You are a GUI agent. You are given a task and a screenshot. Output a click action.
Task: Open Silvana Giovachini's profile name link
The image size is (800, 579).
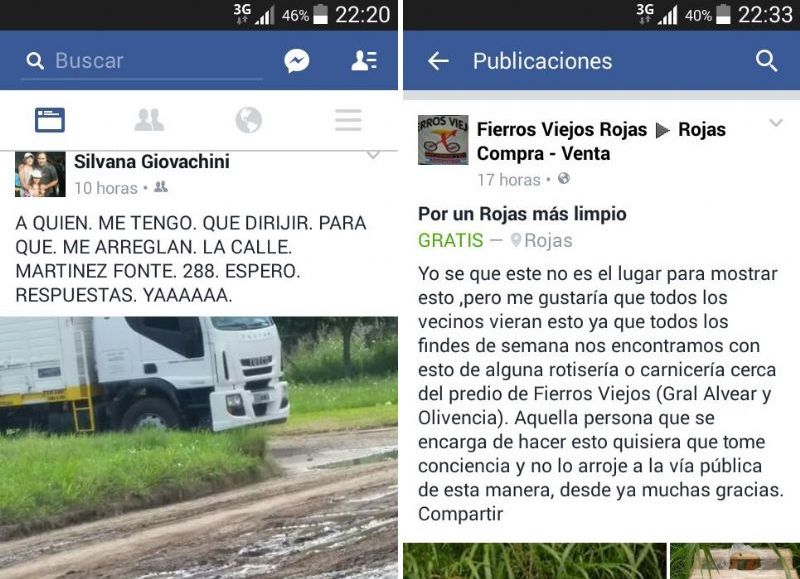pos(152,162)
